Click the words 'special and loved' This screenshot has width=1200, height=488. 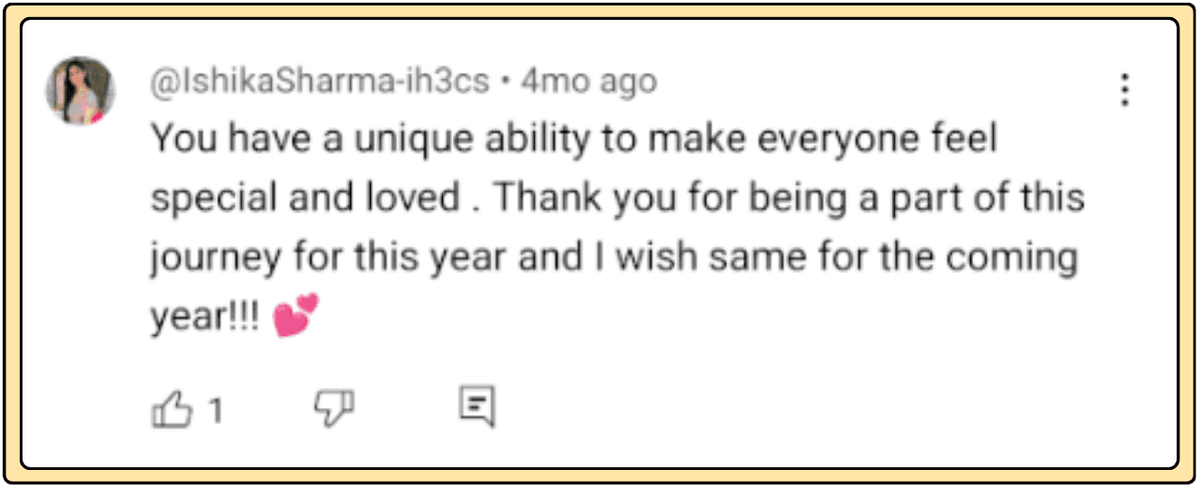point(303,198)
